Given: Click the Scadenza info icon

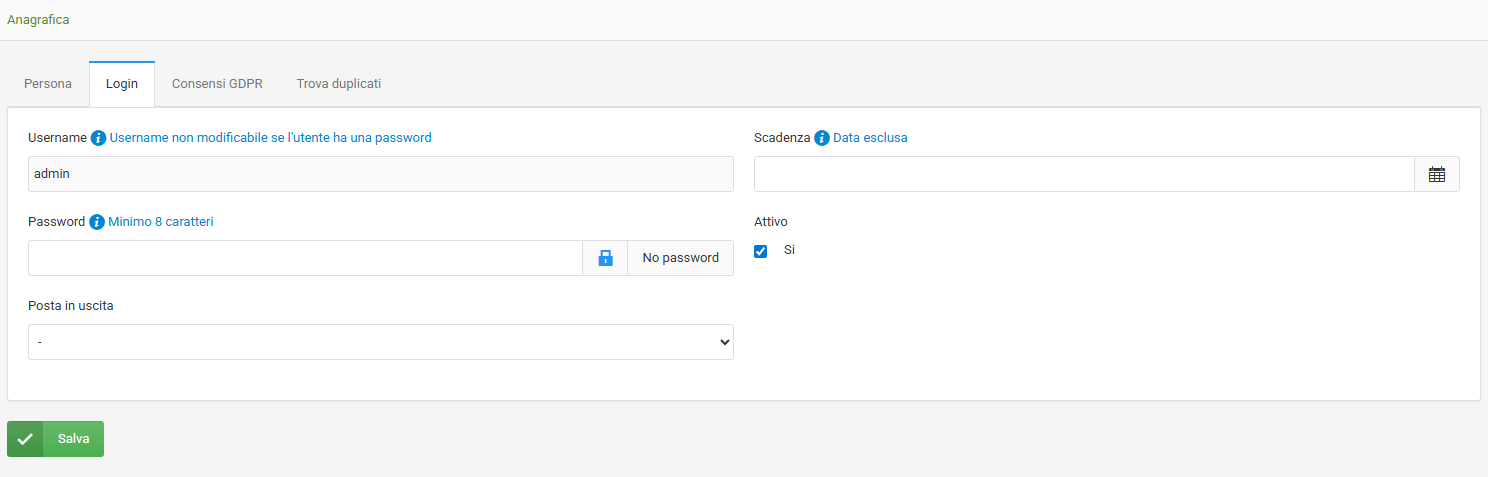Looking at the screenshot, I should click(822, 138).
